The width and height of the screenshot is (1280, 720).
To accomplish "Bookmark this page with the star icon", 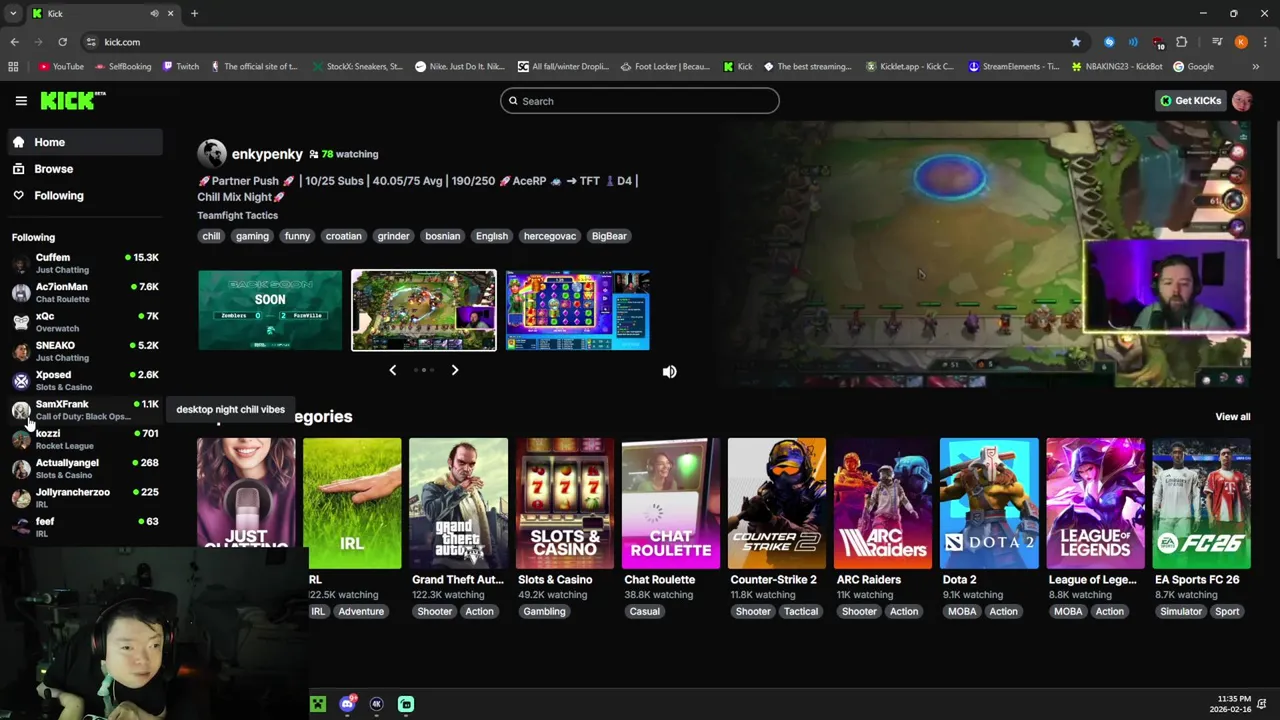I will (1075, 42).
